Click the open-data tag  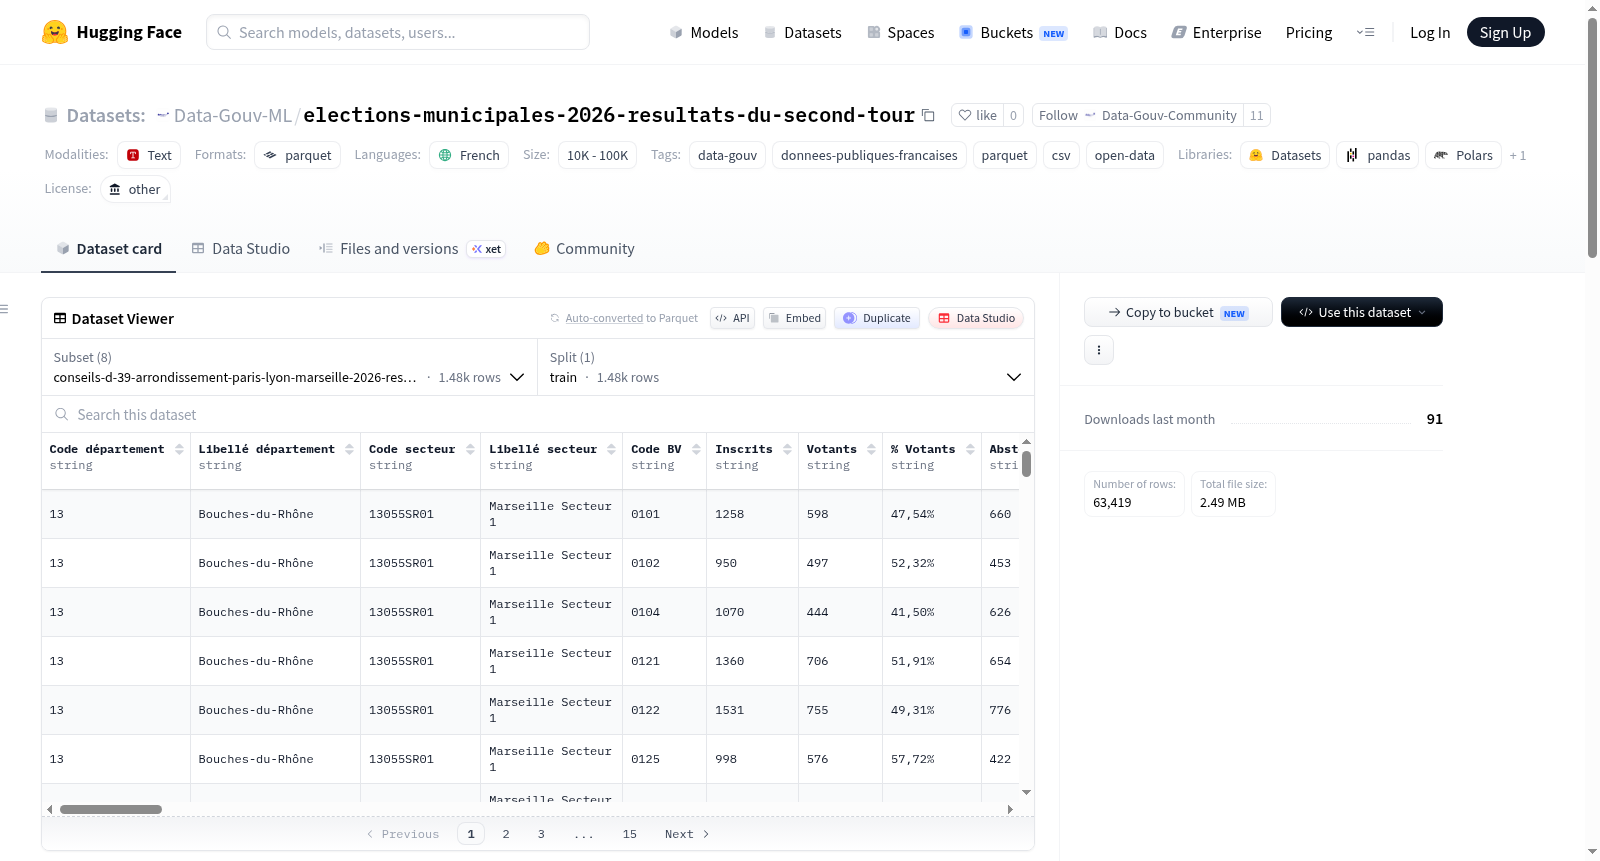(x=1124, y=155)
